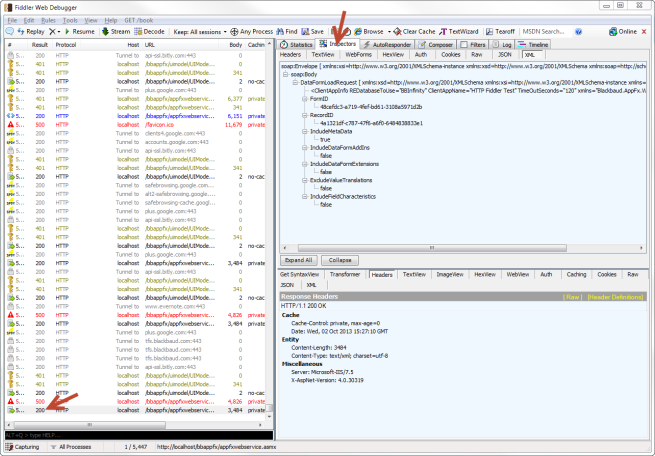Screen dimensions: 655x456
Task: Click the Find binoculars icon
Action: 279,32
